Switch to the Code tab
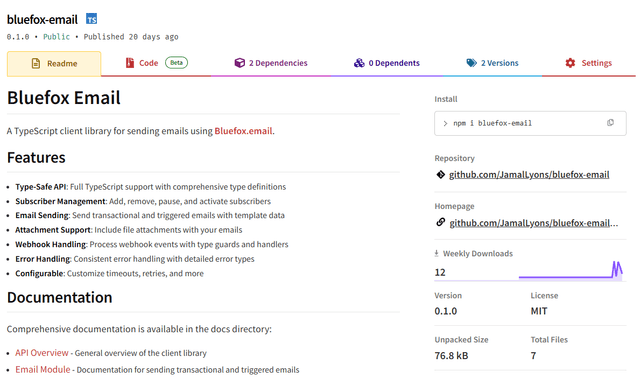 click(156, 63)
